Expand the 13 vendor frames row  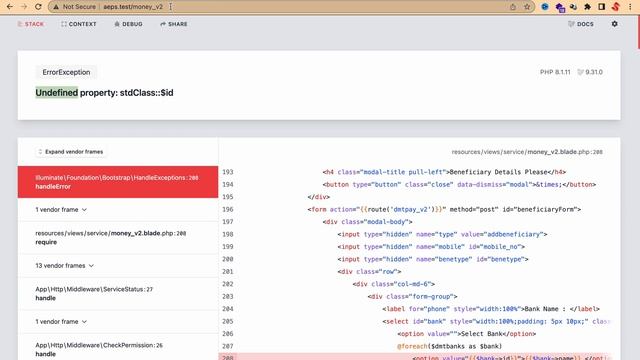[118, 266]
